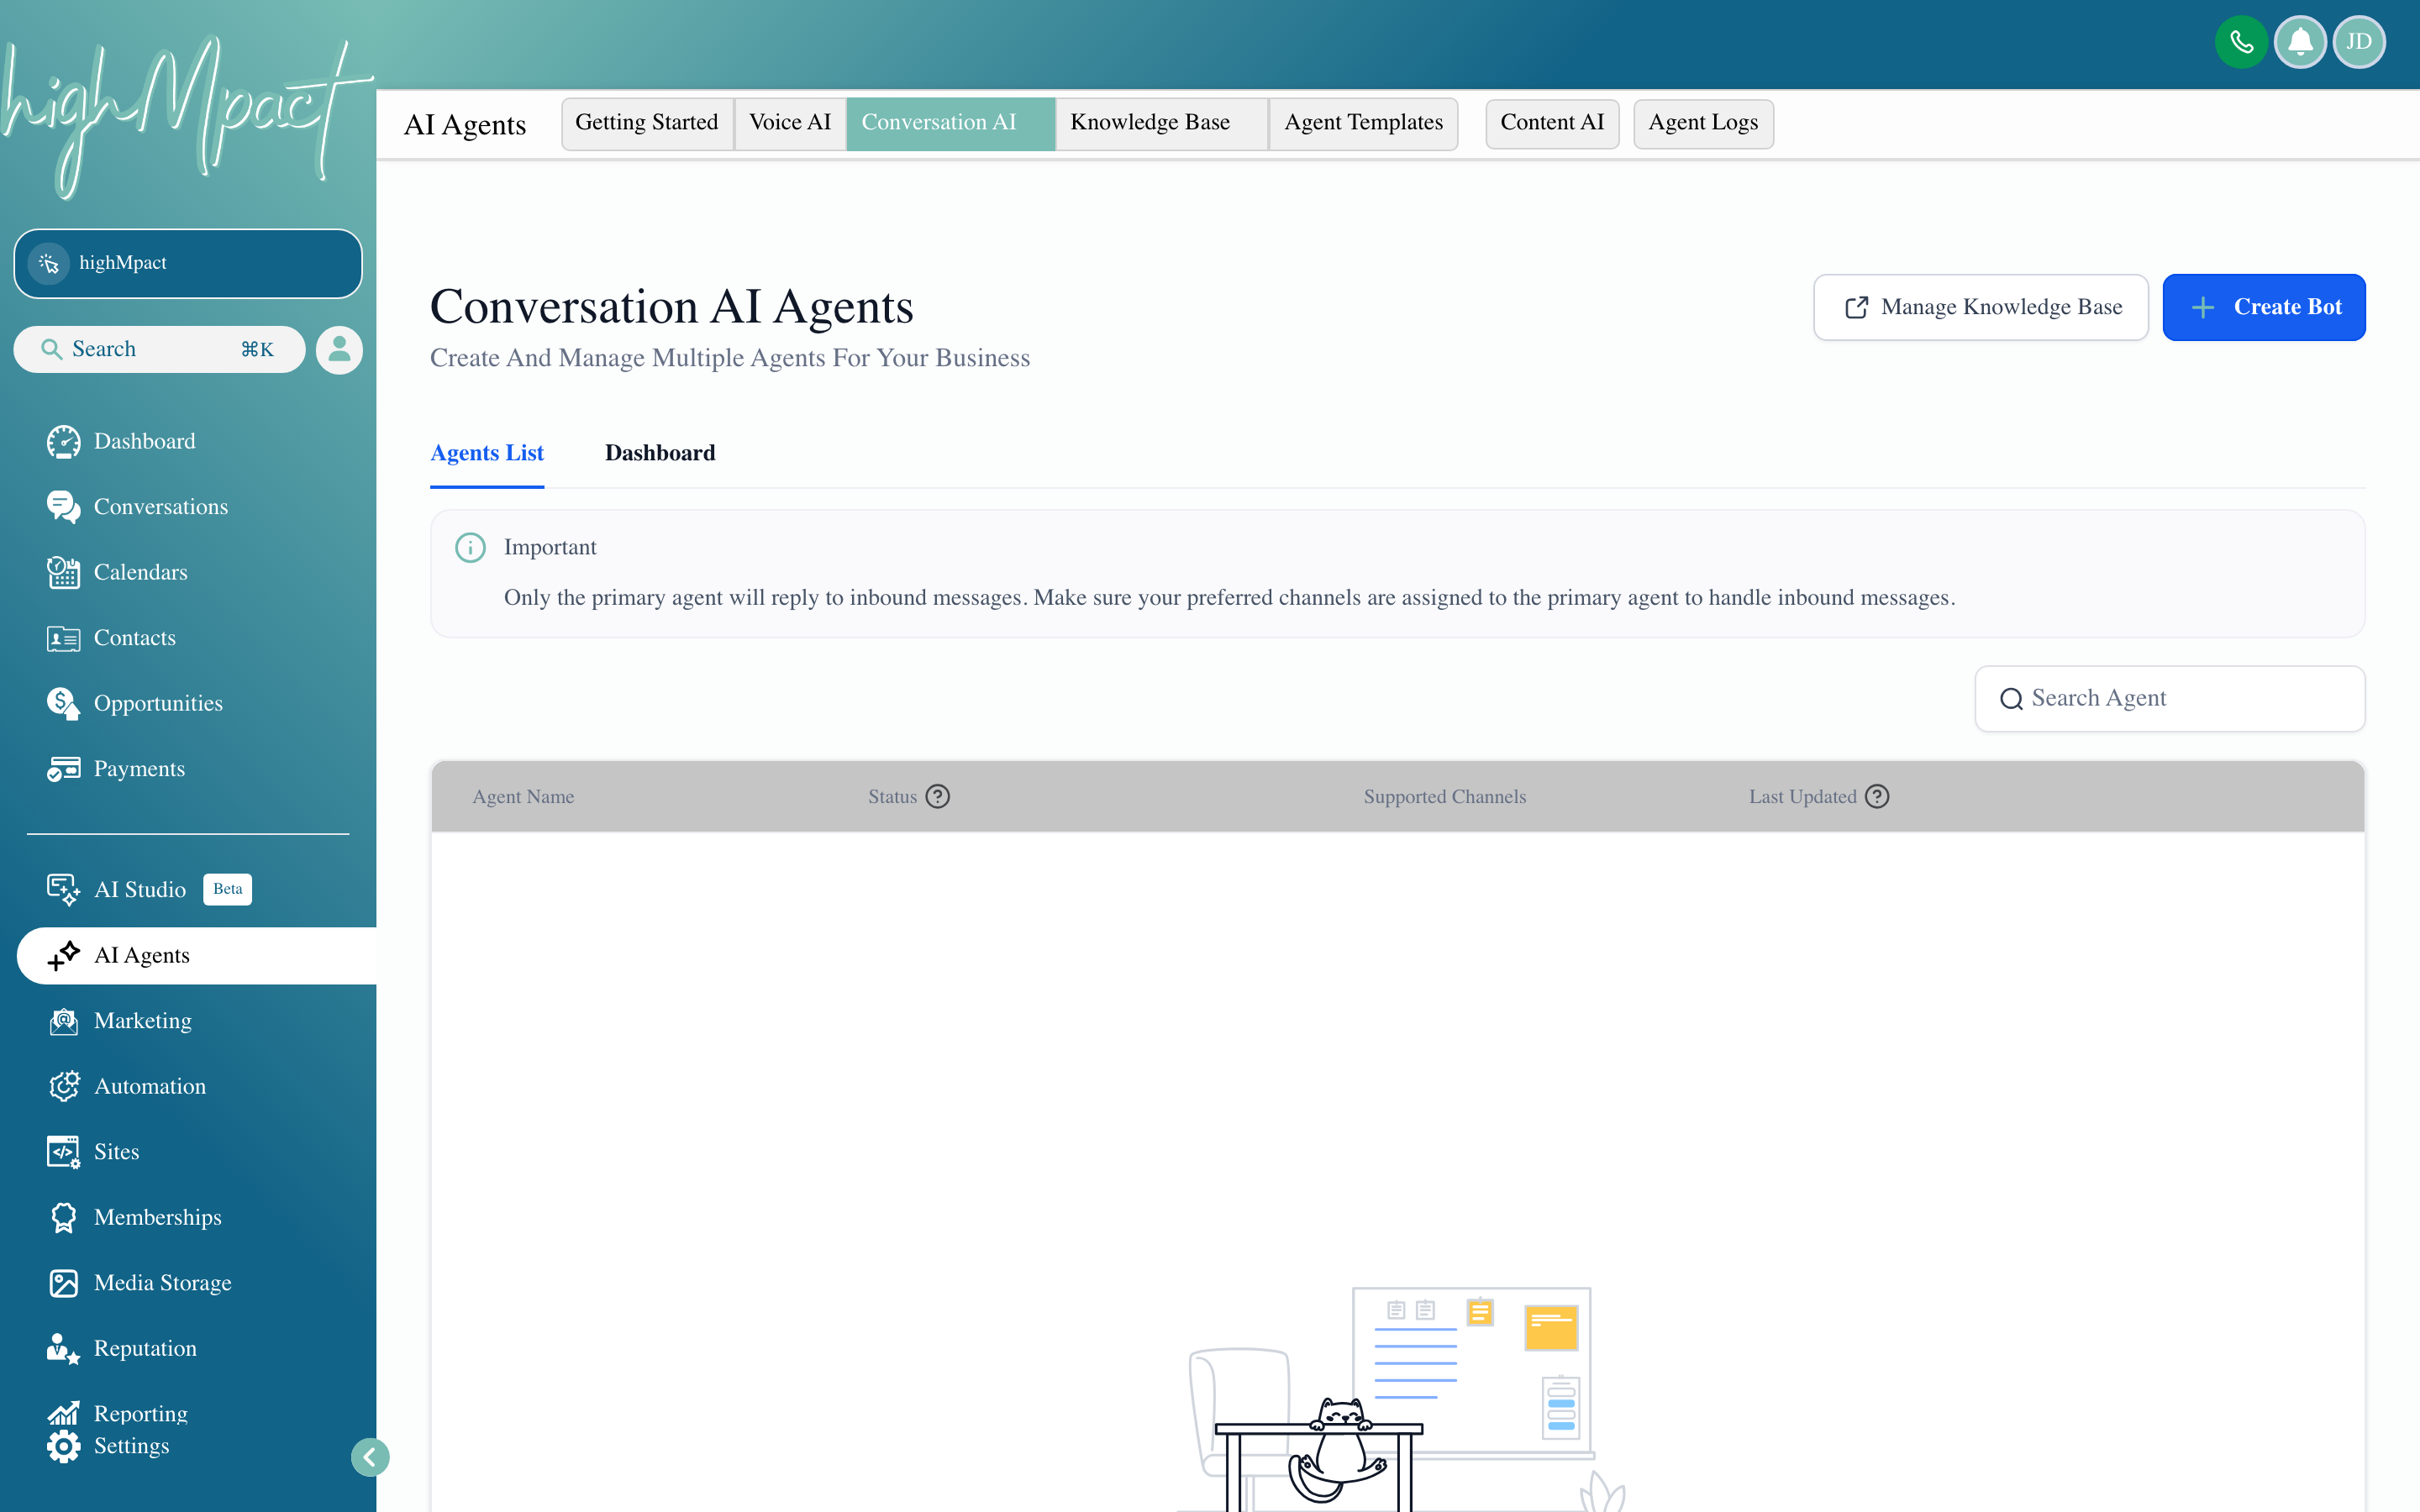Click the Automation gear icon
The height and width of the screenshot is (1512, 2420).
[x=63, y=1086]
